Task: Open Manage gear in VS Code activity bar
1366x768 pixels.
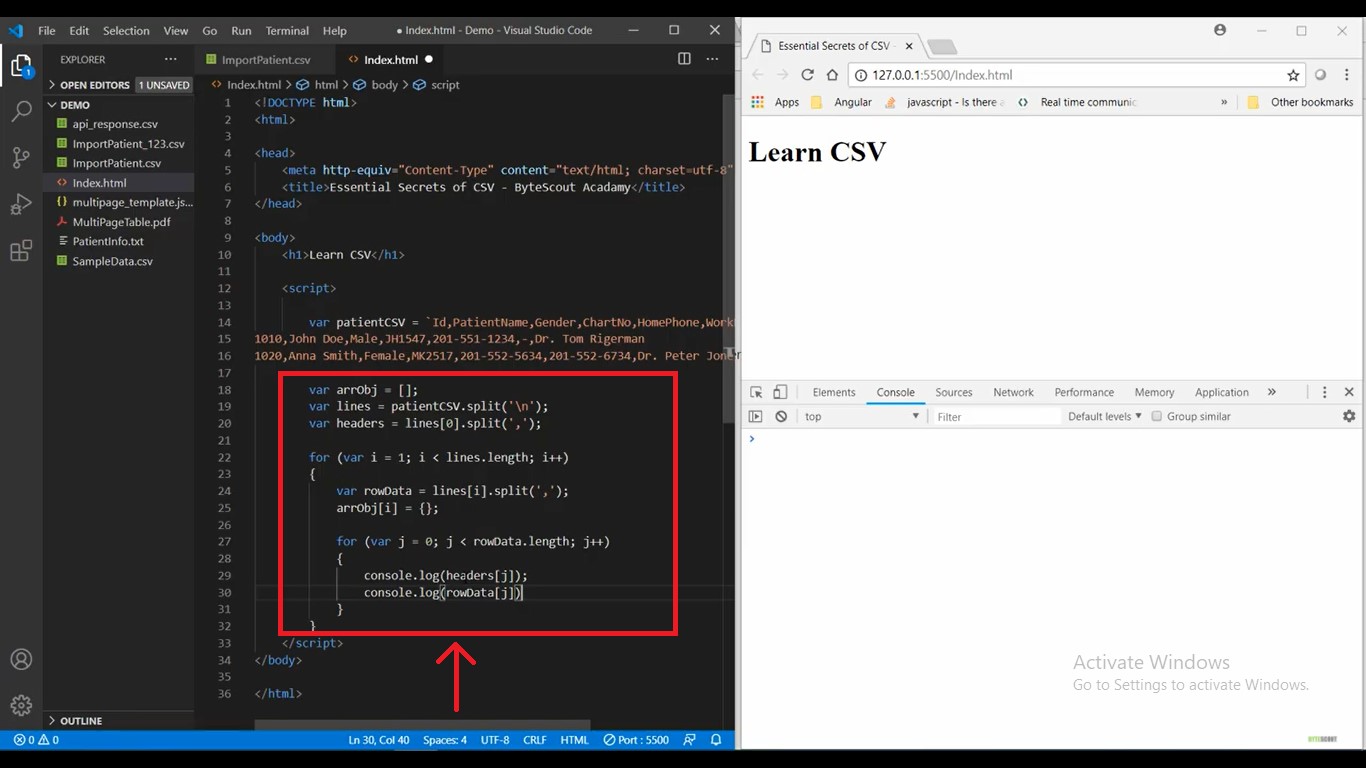Action: (x=21, y=705)
